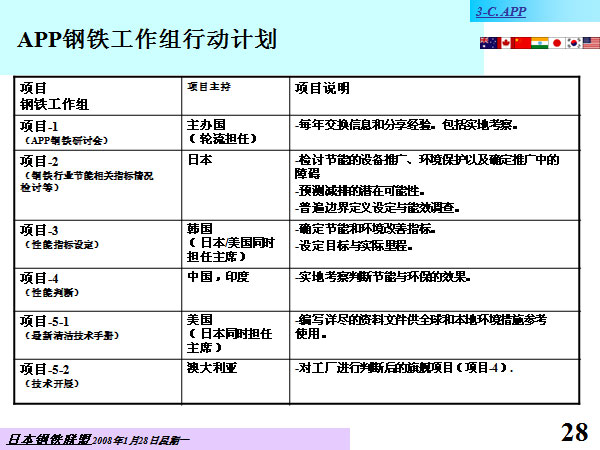Click the United States flag icon
Screen dimensions: 600x450
coord(591,43)
